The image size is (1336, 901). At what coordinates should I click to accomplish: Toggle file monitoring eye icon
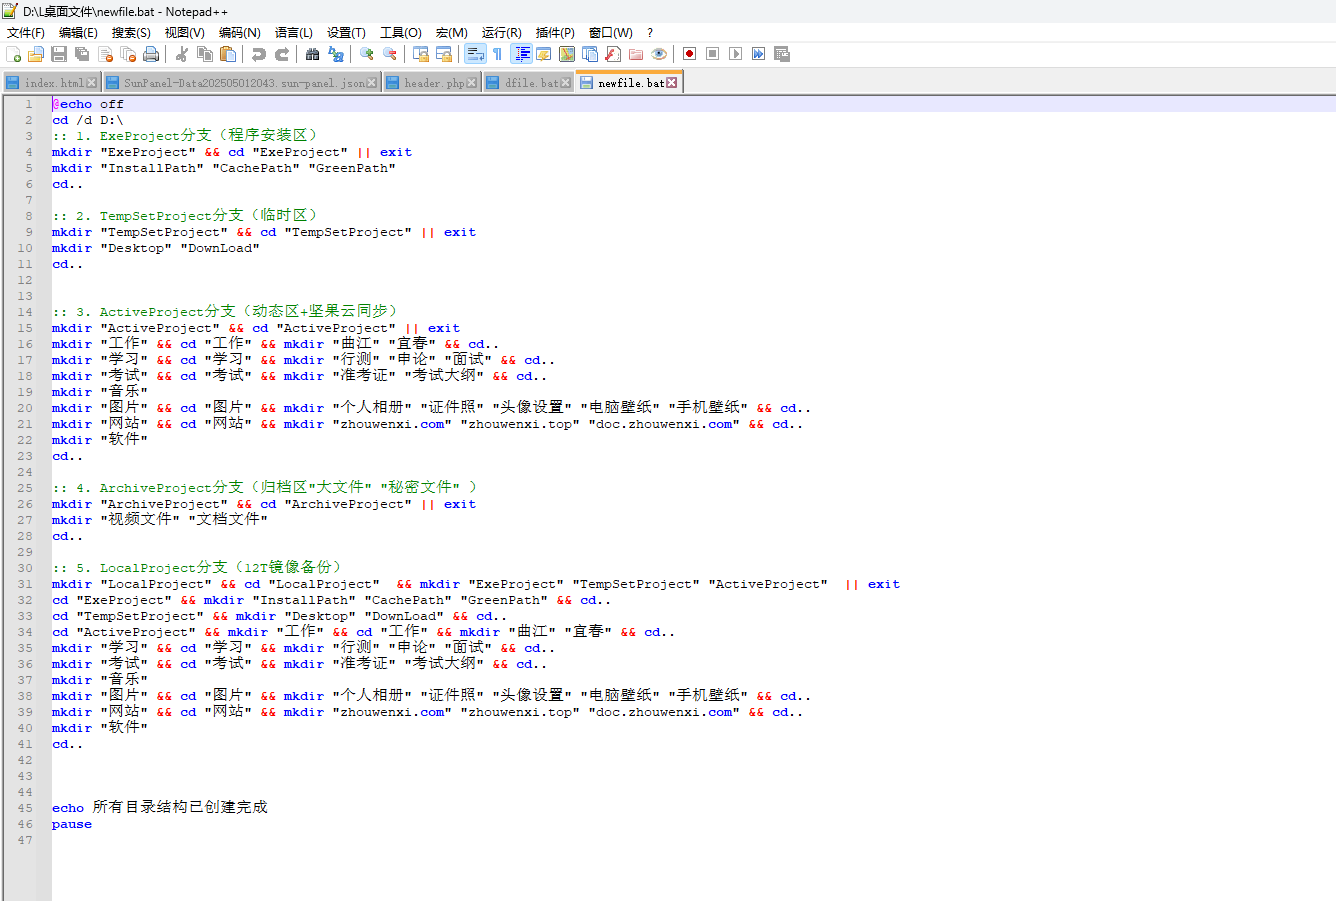point(659,54)
